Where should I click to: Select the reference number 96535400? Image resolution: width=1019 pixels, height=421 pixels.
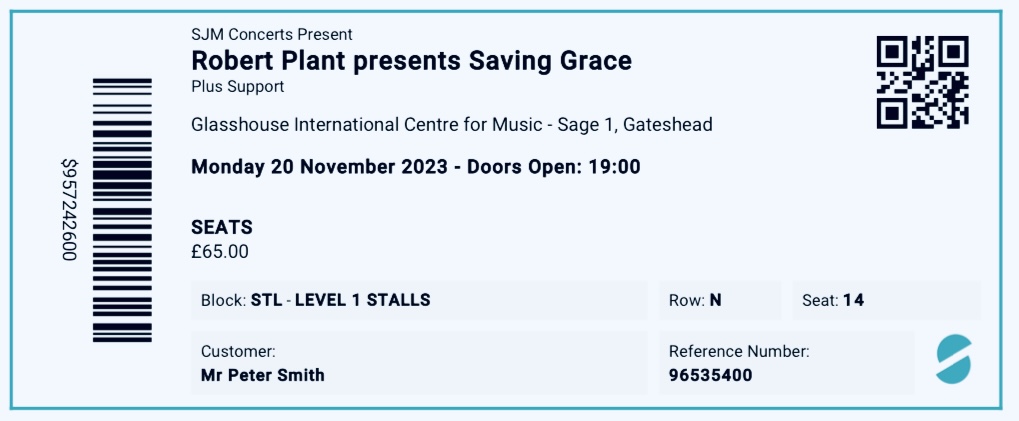pyautogui.click(x=710, y=376)
